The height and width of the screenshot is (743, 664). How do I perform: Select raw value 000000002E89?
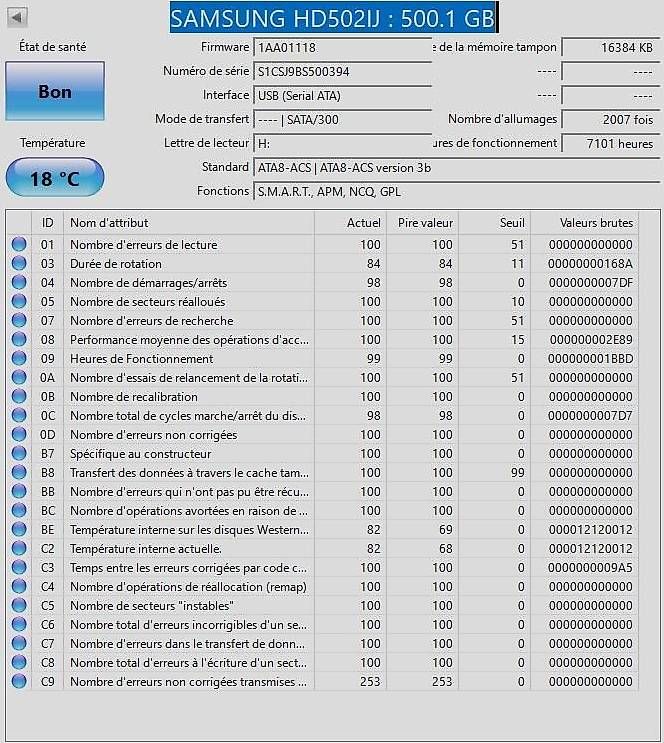591,339
